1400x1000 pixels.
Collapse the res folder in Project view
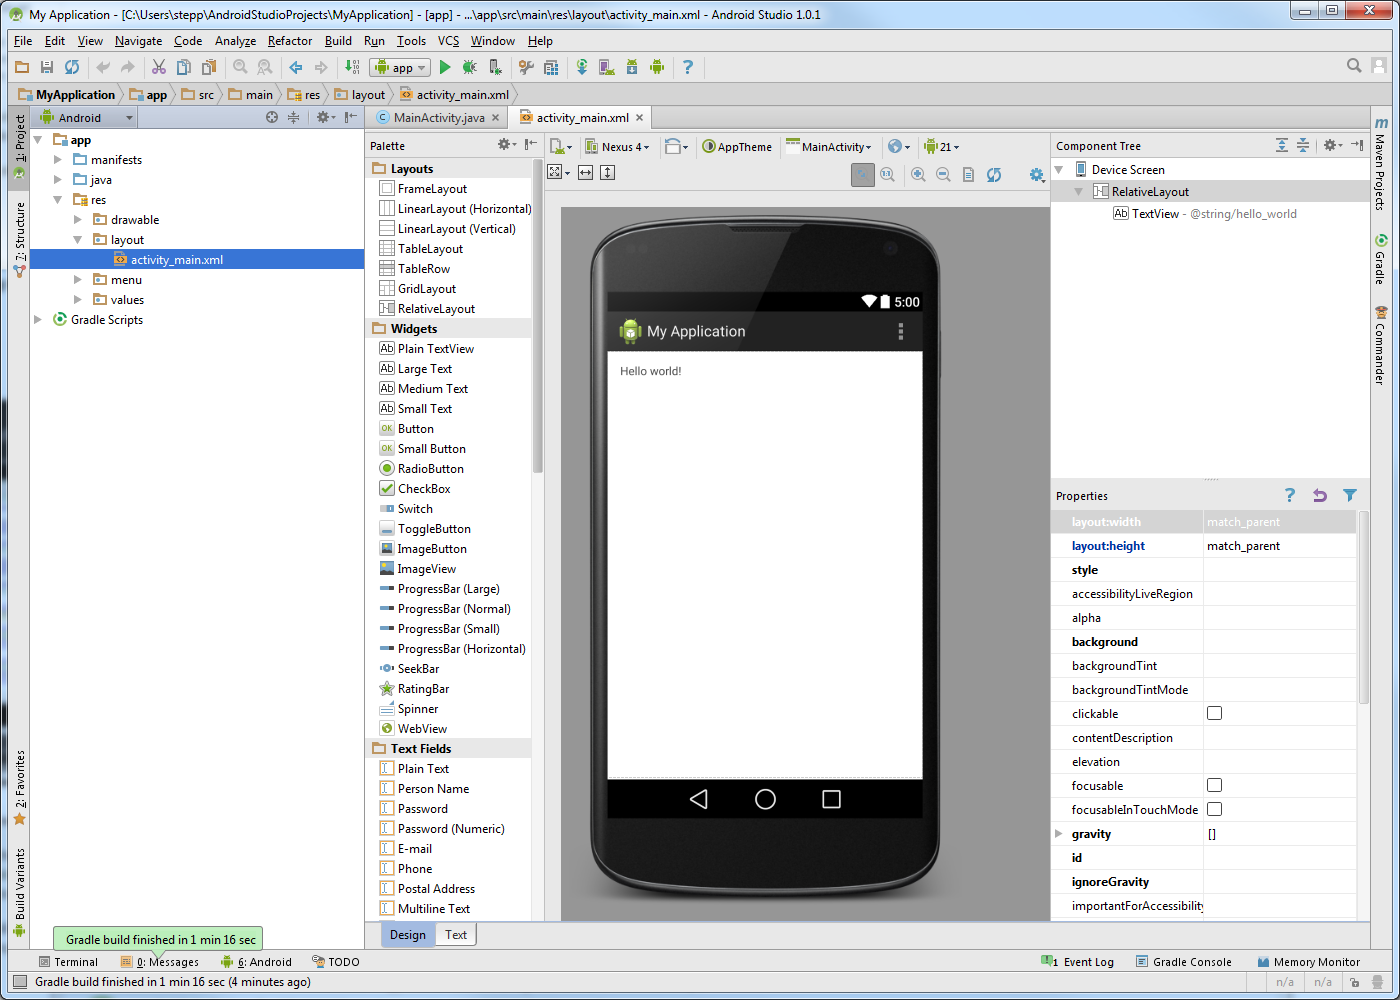[x=58, y=199]
